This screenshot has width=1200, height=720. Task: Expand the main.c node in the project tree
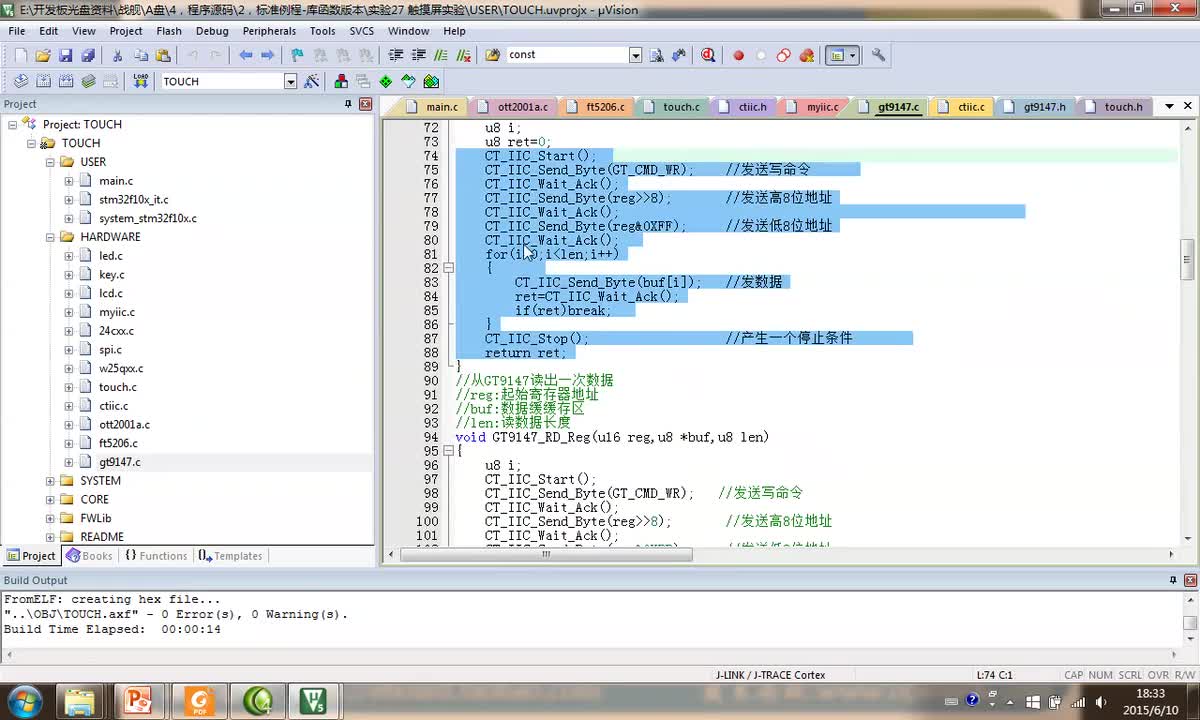[69, 181]
